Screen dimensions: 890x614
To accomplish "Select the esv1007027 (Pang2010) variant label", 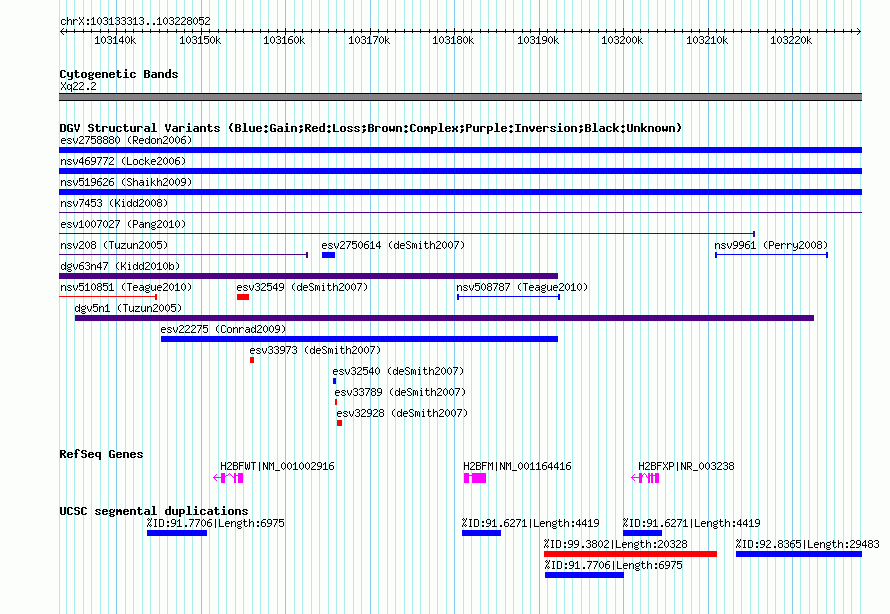I will 123,224.
